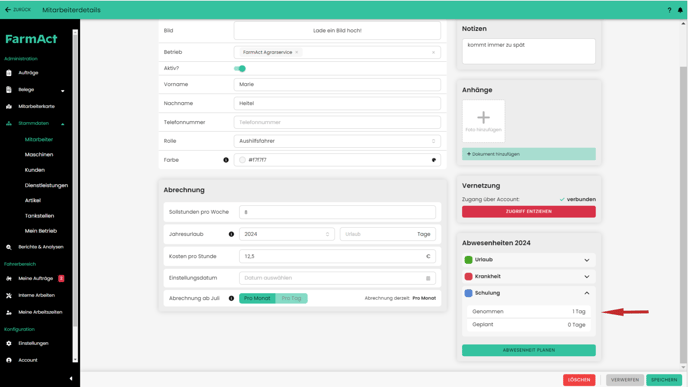Click the info icon beside Farbe
This screenshot has height=387, width=688.
[x=226, y=160]
